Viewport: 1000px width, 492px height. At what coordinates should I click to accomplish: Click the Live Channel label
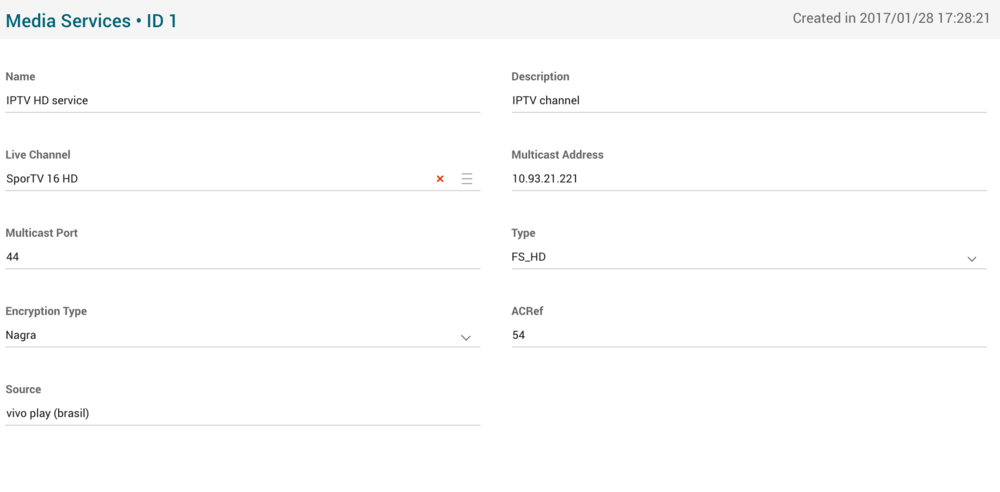38,155
